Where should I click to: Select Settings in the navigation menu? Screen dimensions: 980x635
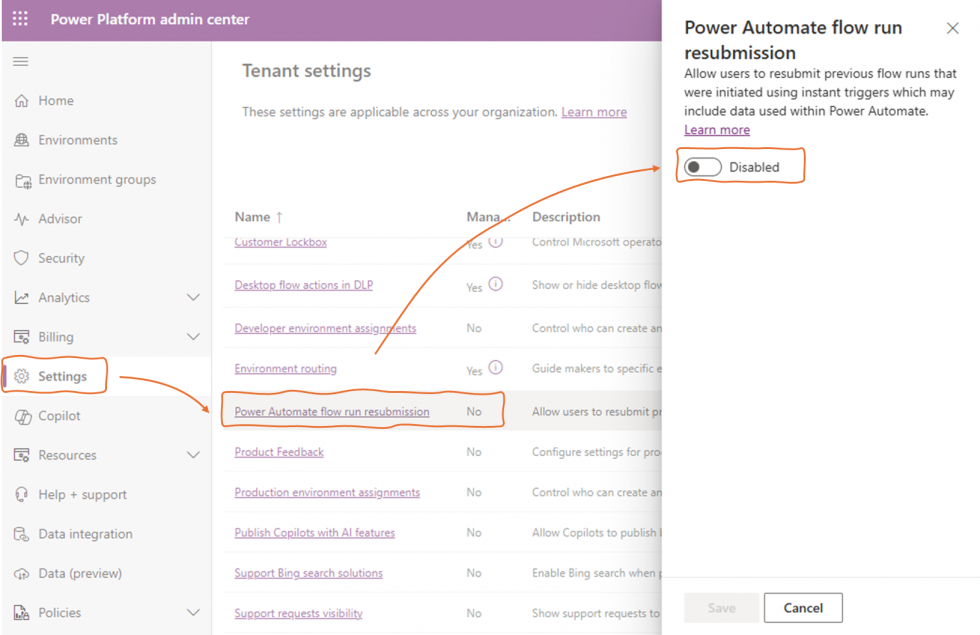63,375
